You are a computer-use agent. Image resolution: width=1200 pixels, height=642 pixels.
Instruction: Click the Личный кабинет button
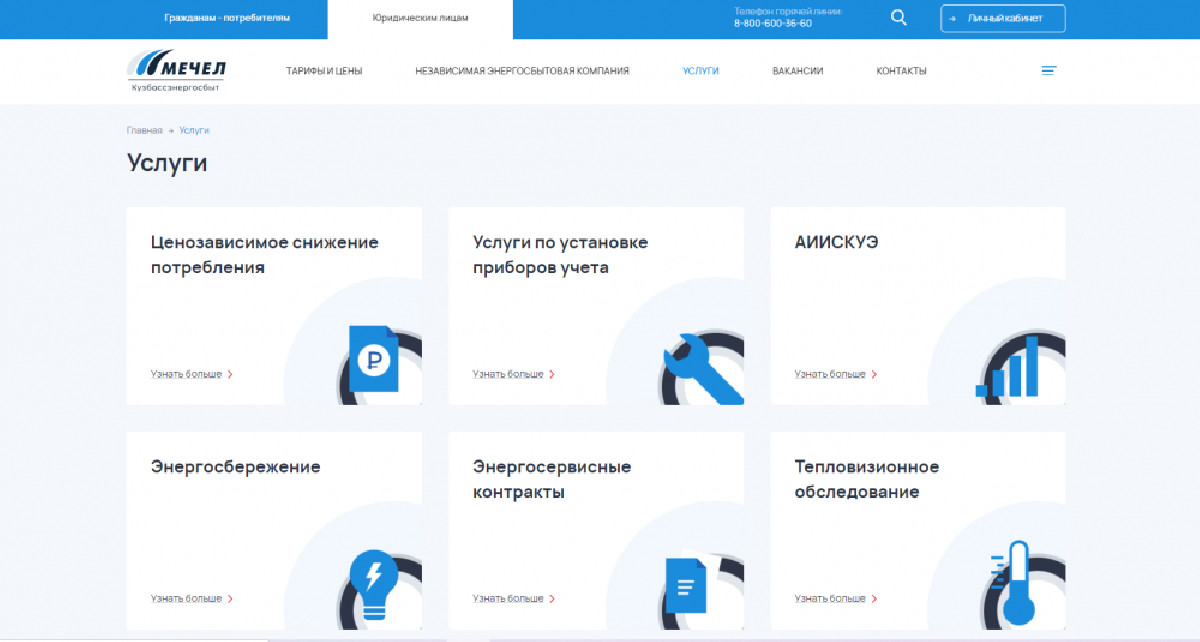click(1002, 18)
